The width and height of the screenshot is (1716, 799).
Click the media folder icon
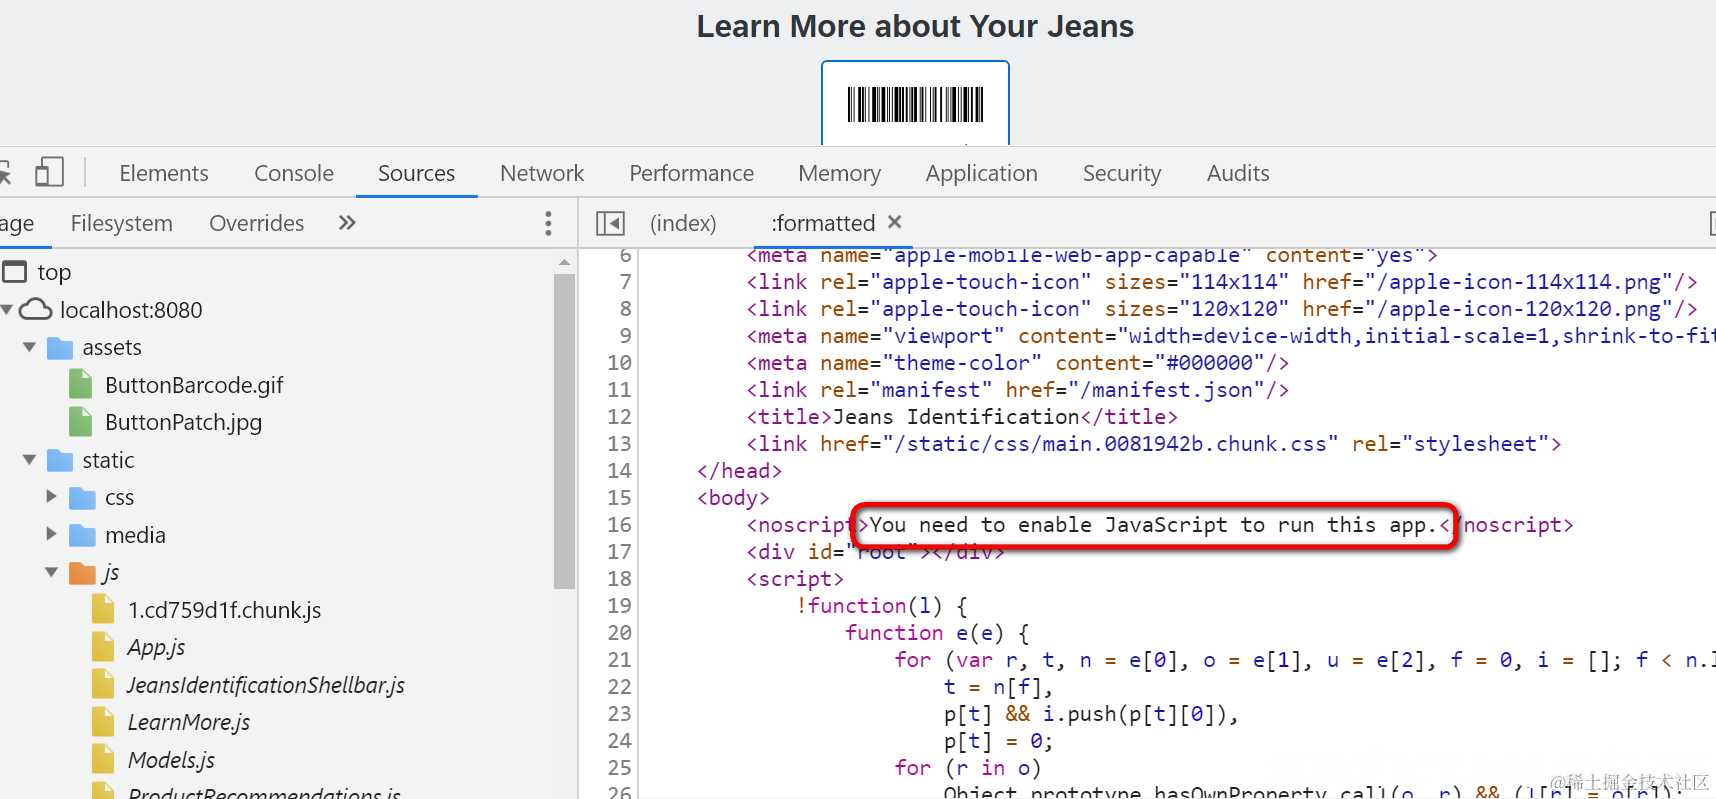point(82,535)
